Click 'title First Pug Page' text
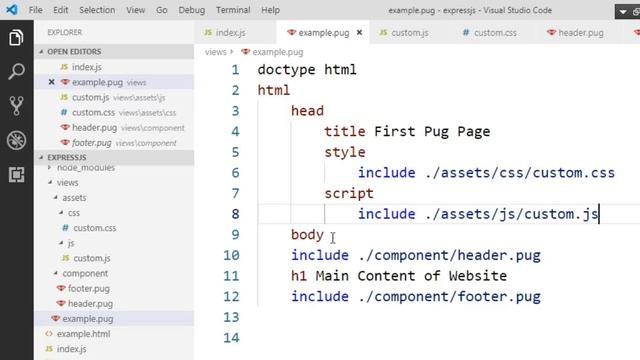Viewport: 640px width, 360px height. (407, 131)
